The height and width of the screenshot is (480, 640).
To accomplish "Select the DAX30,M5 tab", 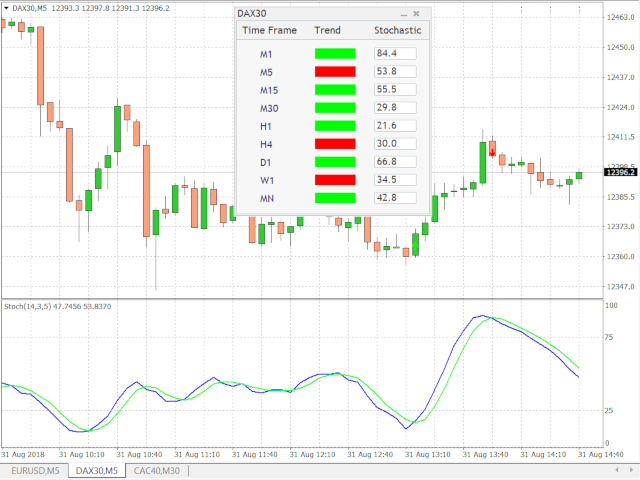I will [x=97, y=471].
